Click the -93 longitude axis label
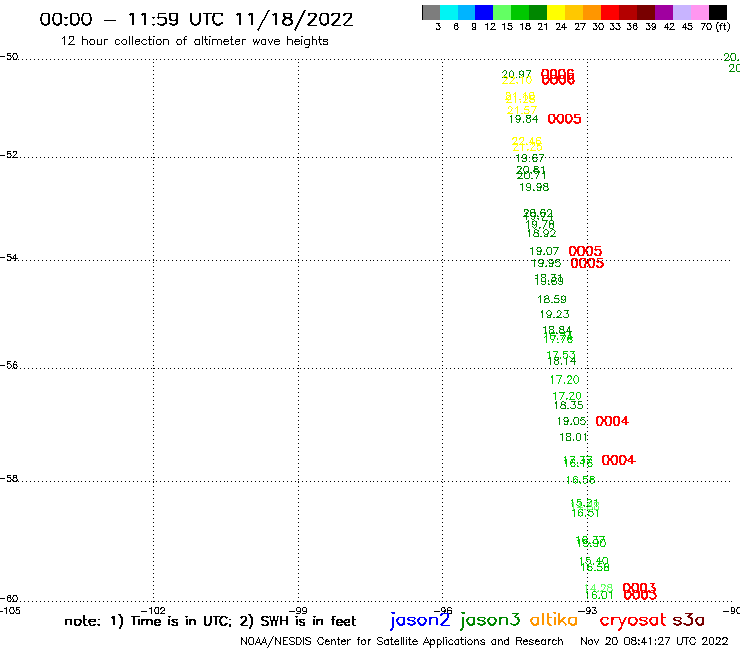 pyautogui.click(x=588, y=610)
